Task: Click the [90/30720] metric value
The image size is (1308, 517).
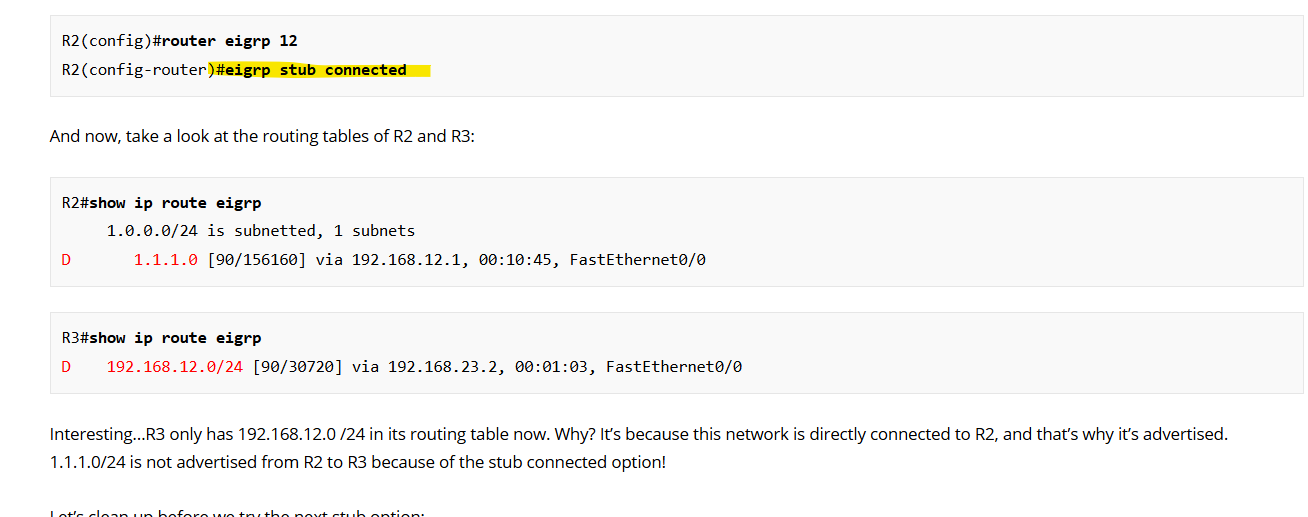Action: (x=298, y=367)
